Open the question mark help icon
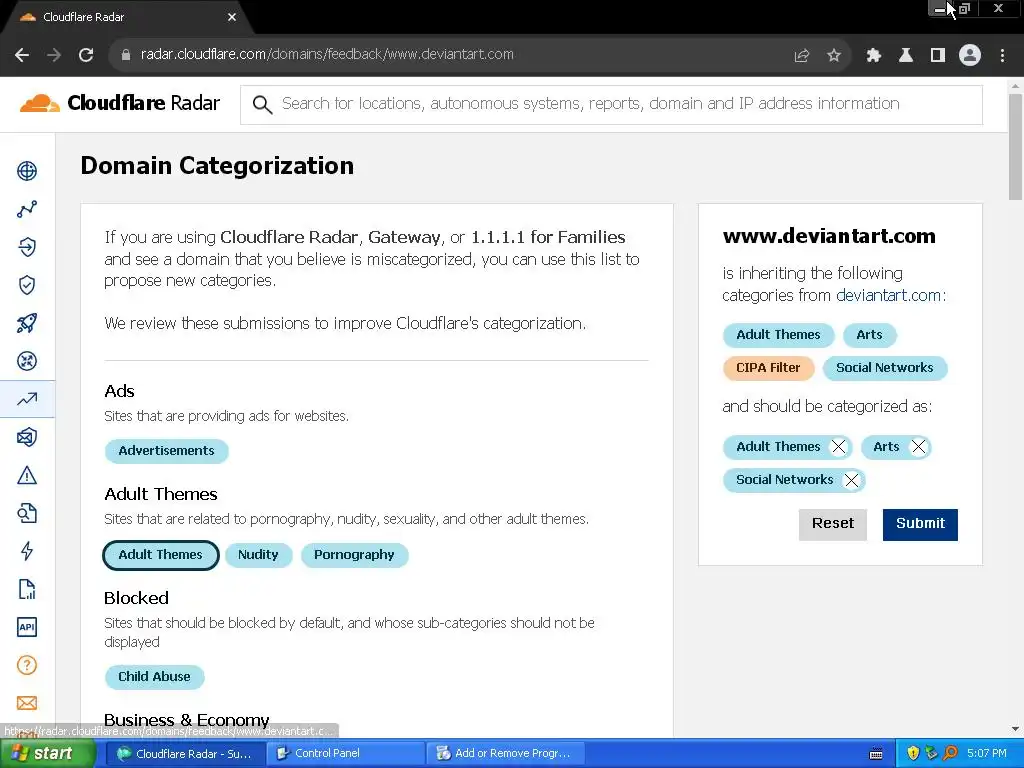Viewport: 1024px width, 768px height. pyautogui.click(x=27, y=665)
